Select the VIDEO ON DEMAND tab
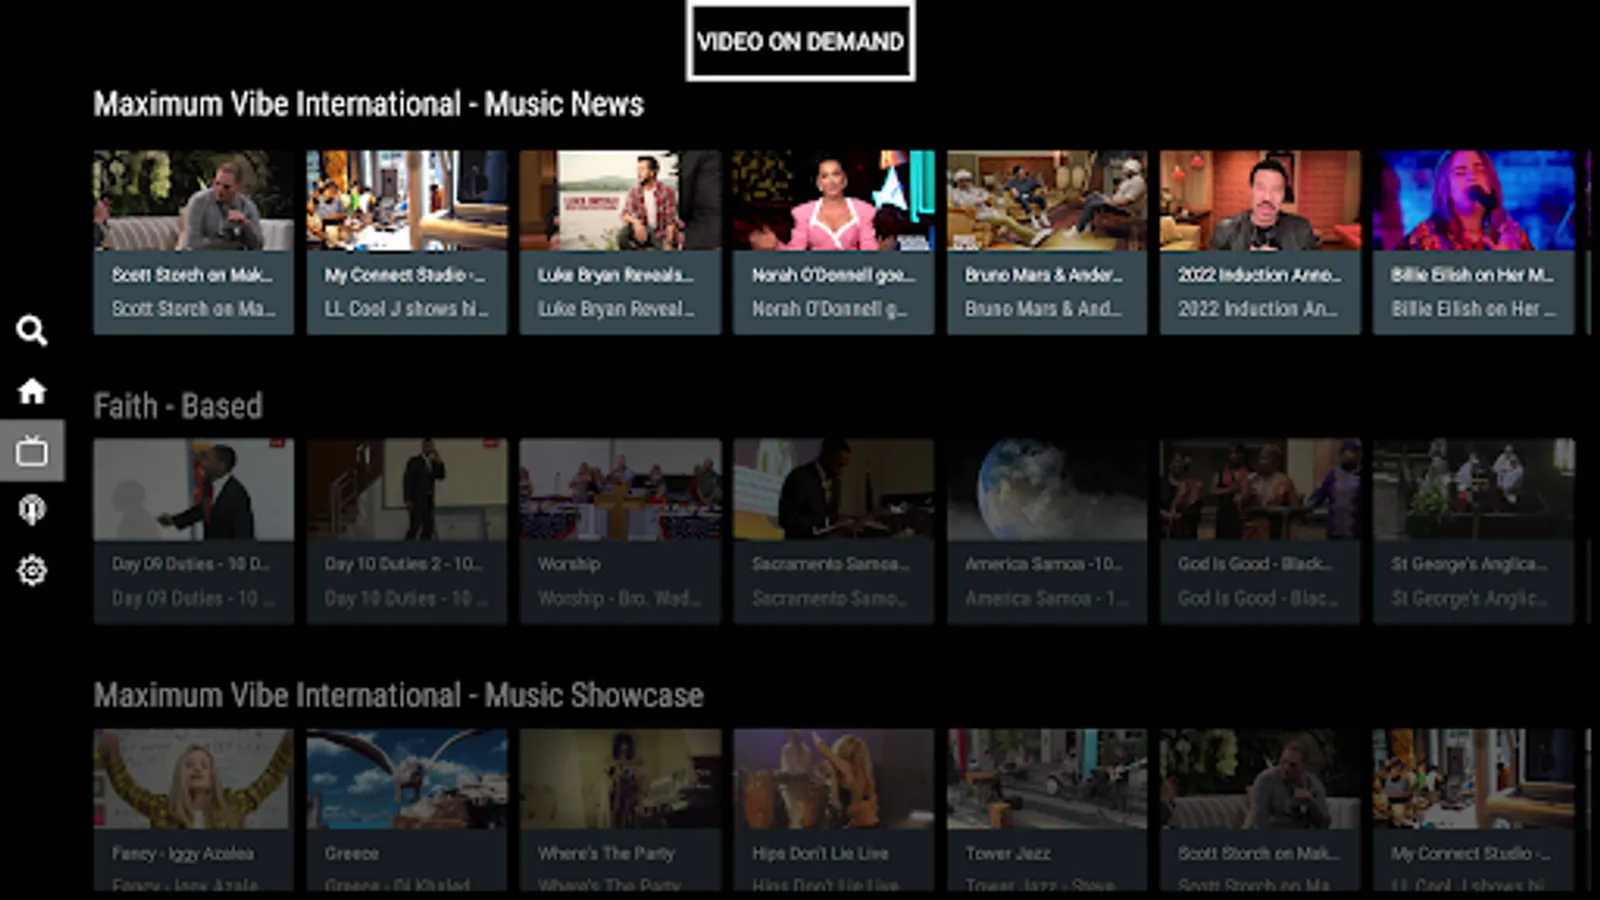Viewport: 1600px width, 900px height. (x=800, y=41)
